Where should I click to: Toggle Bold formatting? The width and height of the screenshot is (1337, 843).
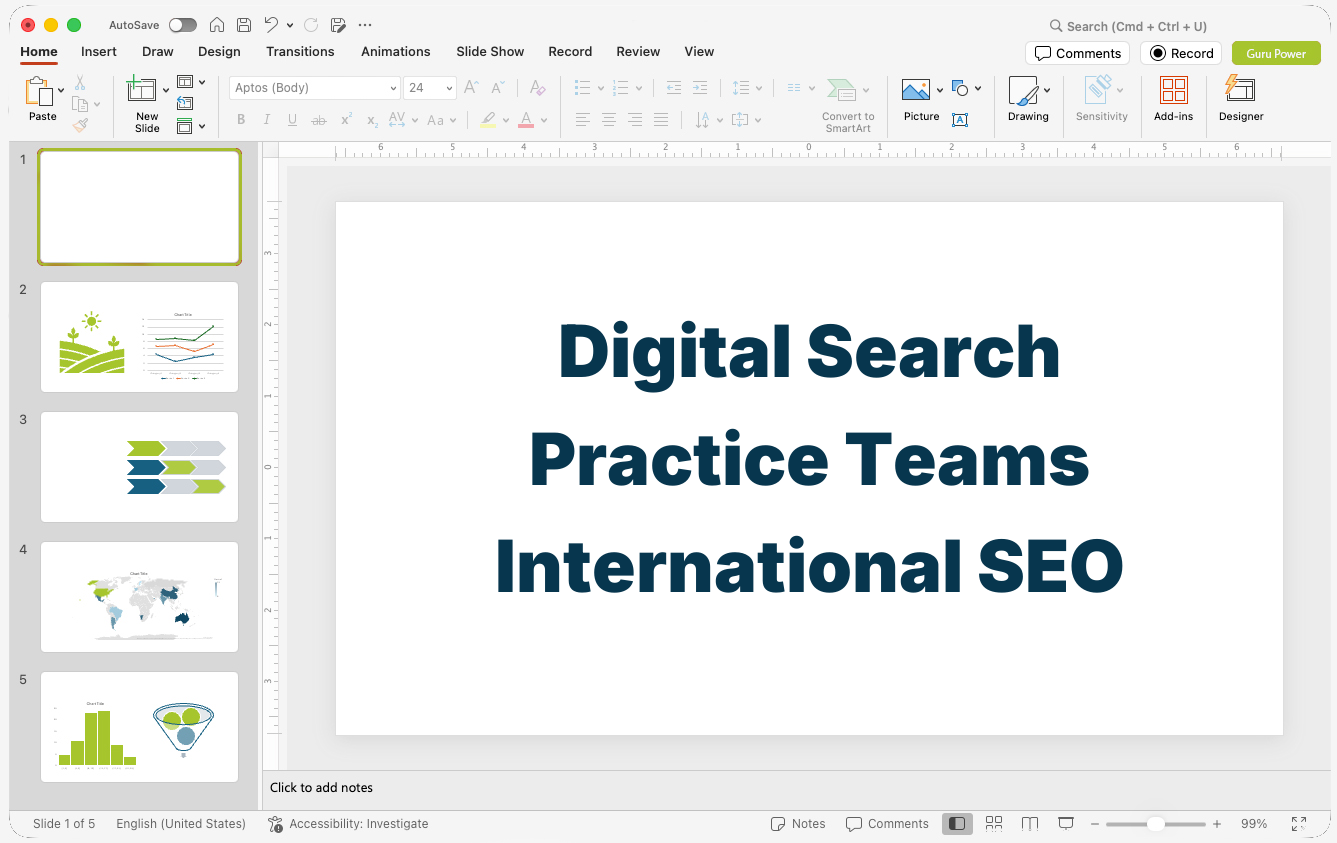(241, 120)
